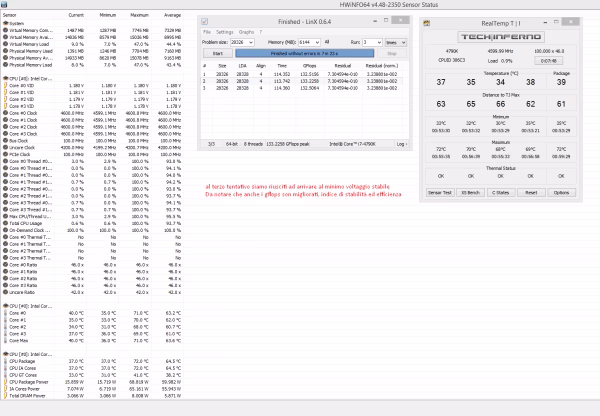
Task: Click the Options button in RealTemp
Action: pos(561,193)
